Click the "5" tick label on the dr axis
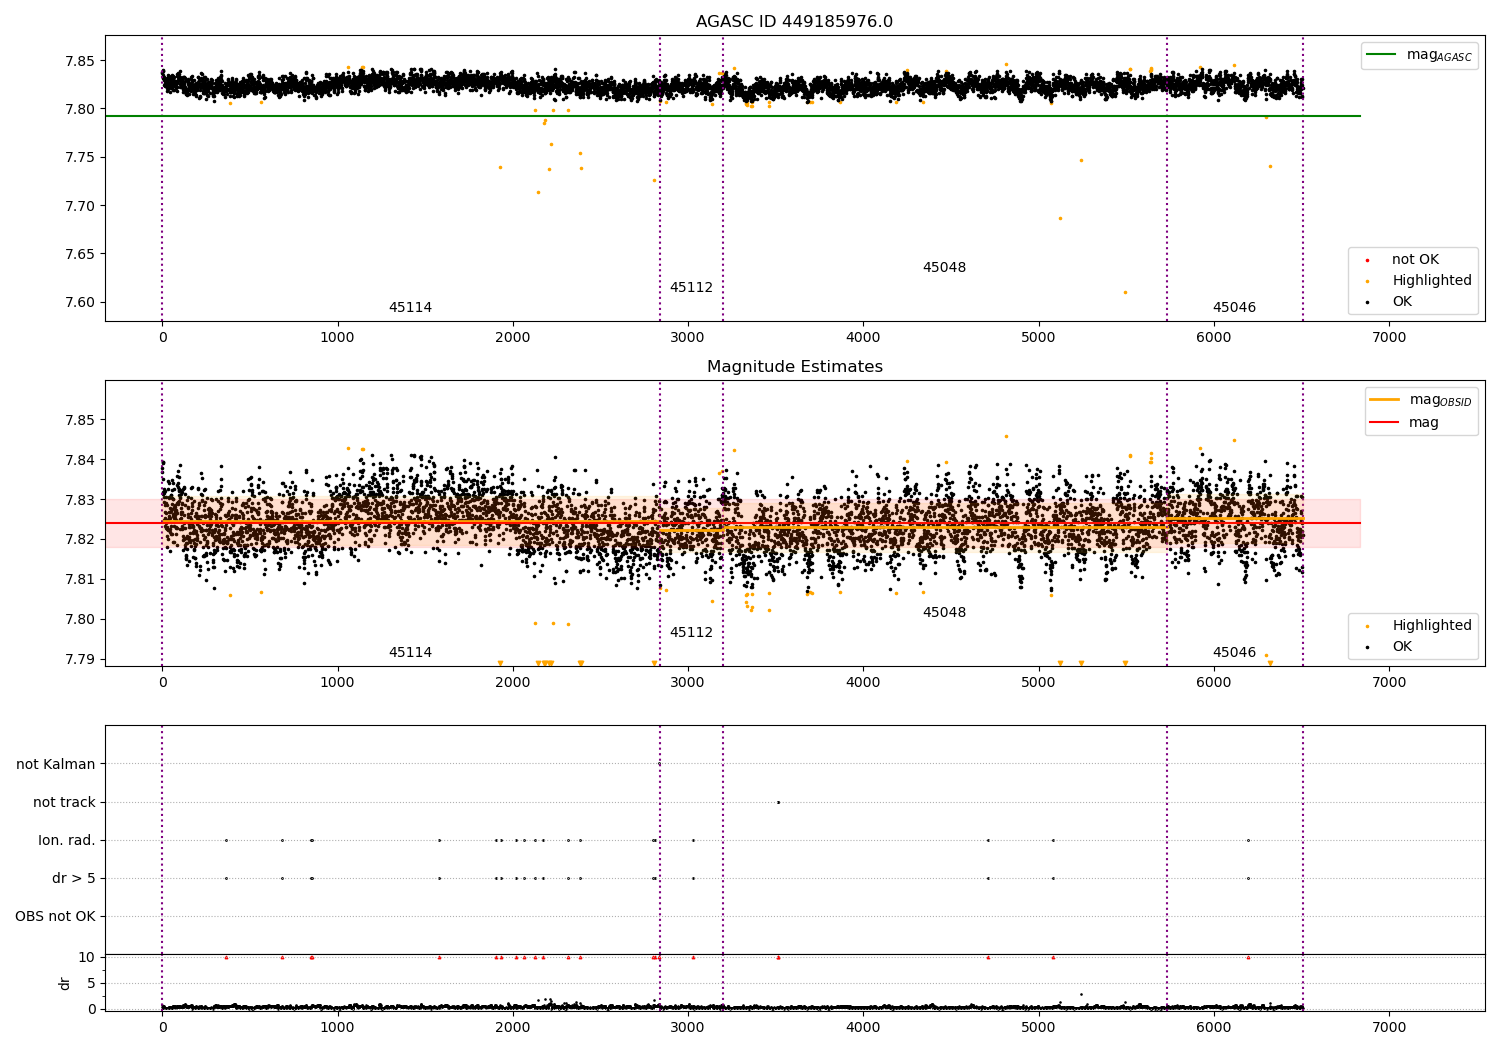 [91, 983]
